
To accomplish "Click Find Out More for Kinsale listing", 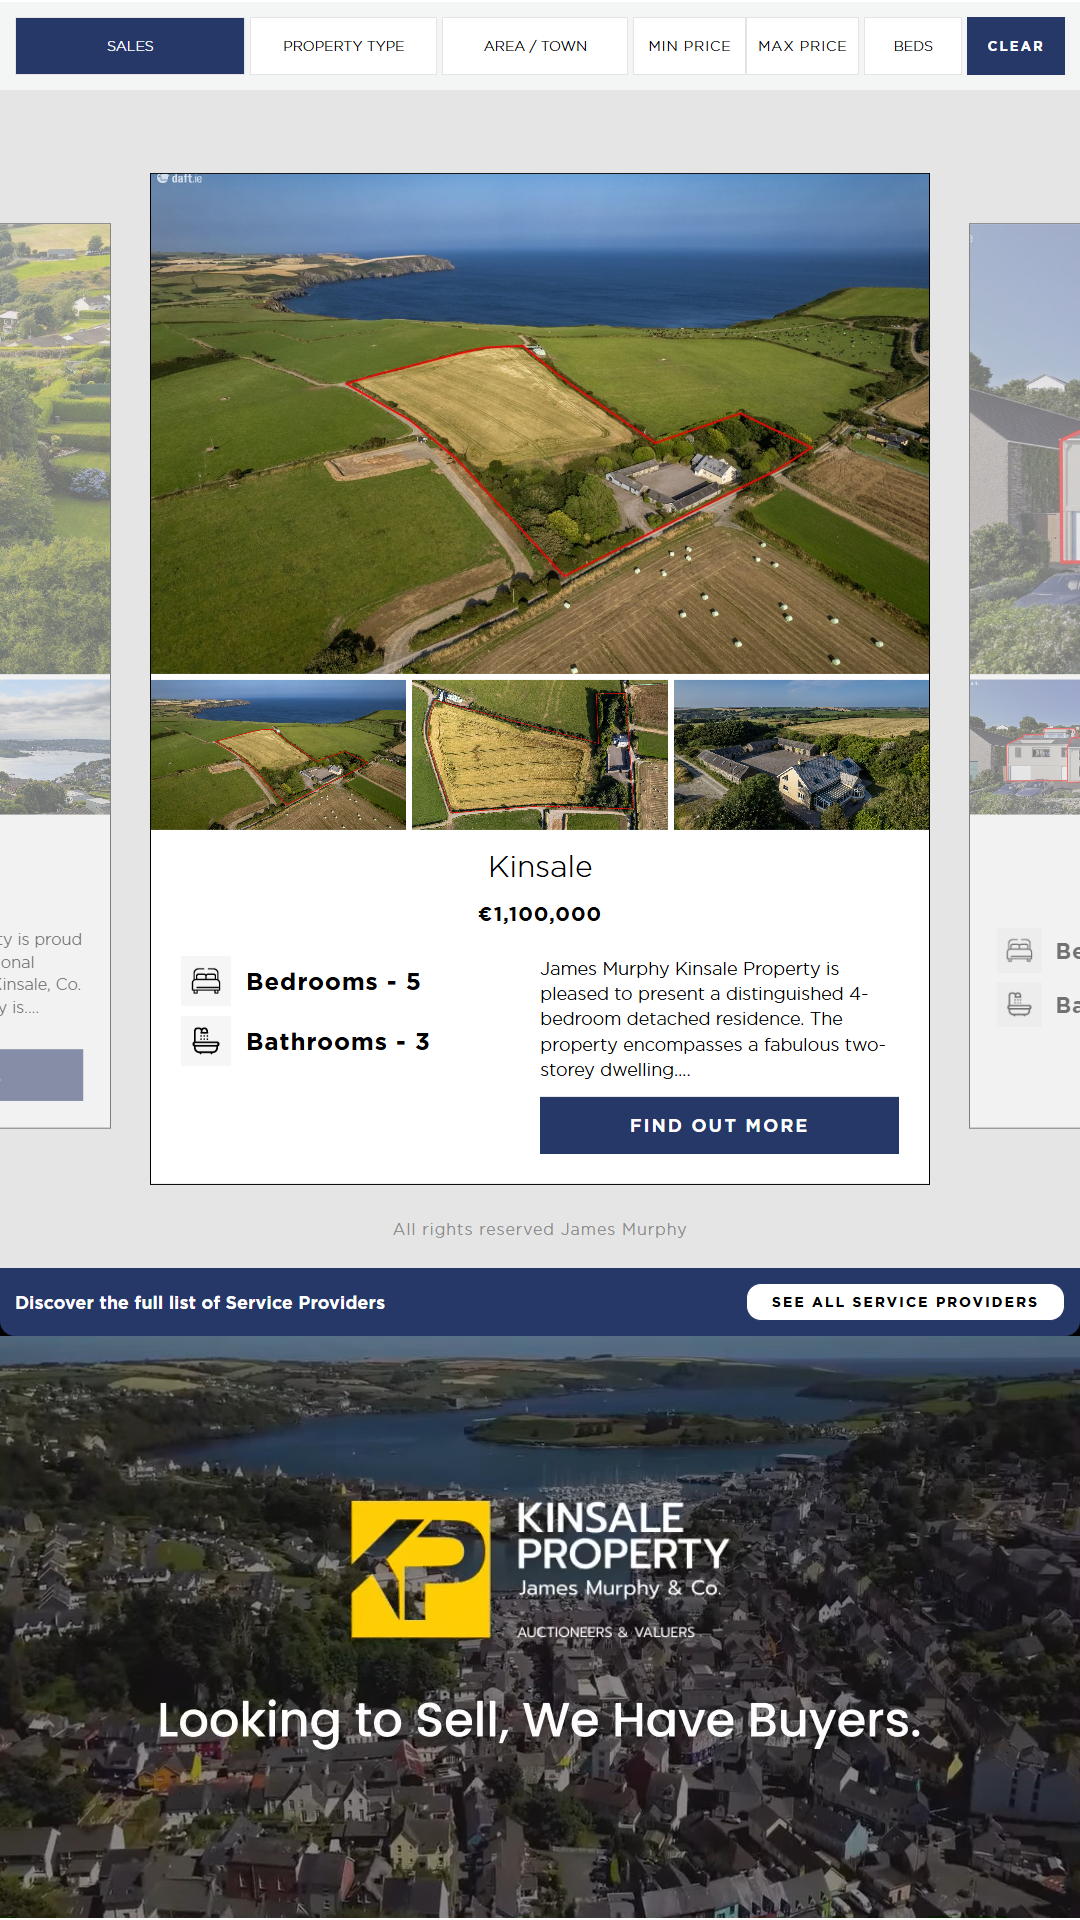I will click(719, 1125).
